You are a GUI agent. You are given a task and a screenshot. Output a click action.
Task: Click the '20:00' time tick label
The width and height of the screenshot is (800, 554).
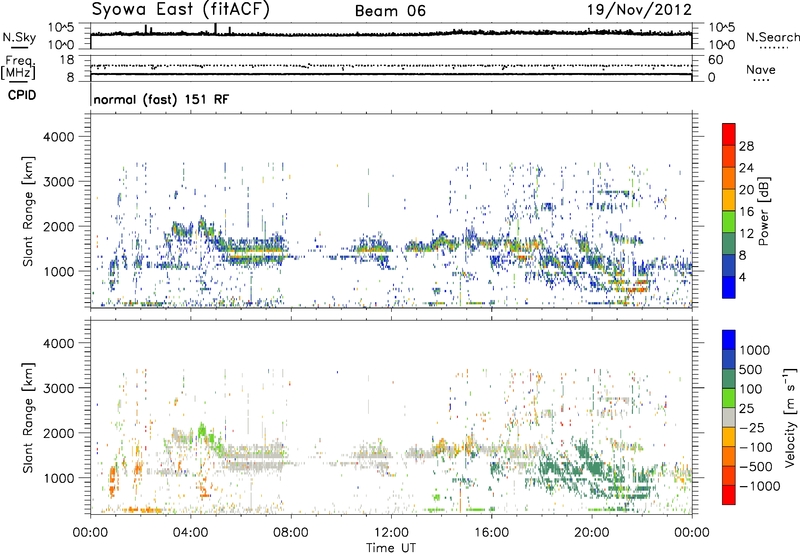592,533
